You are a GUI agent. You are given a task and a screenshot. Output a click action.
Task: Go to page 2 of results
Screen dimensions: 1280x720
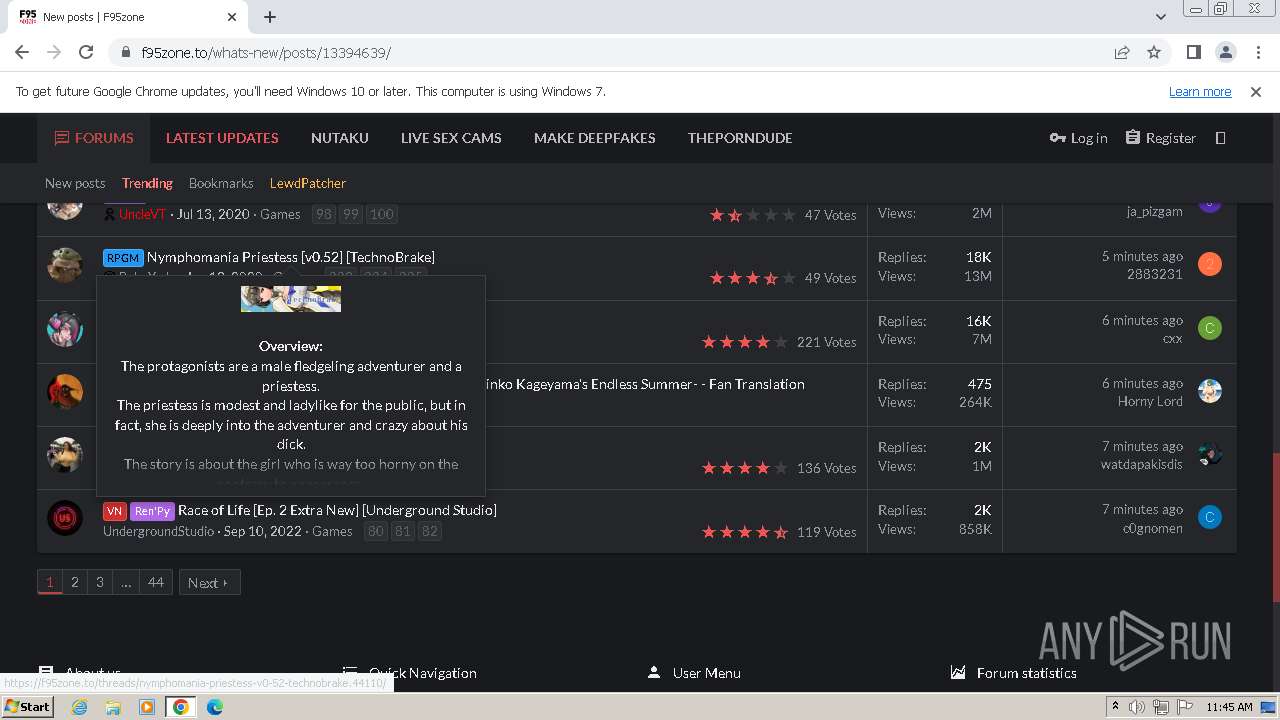click(x=74, y=582)
